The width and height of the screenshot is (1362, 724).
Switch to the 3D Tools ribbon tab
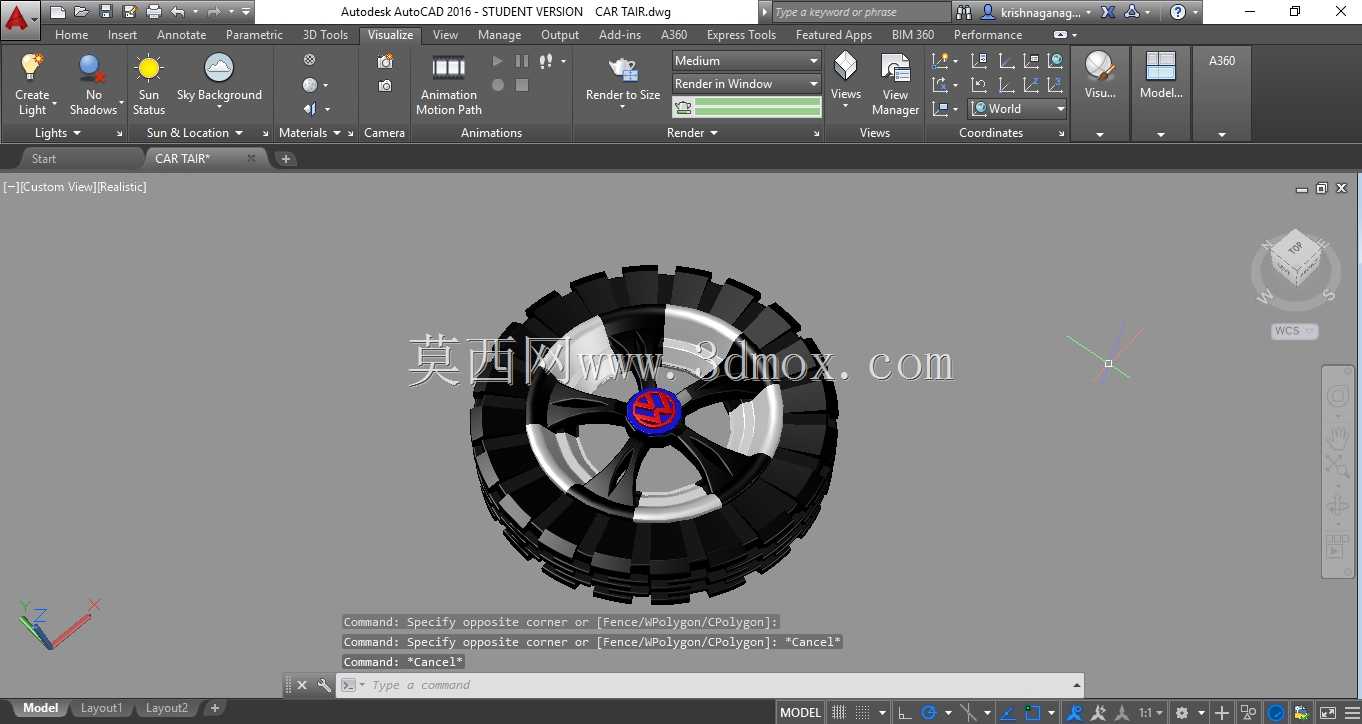326,35
